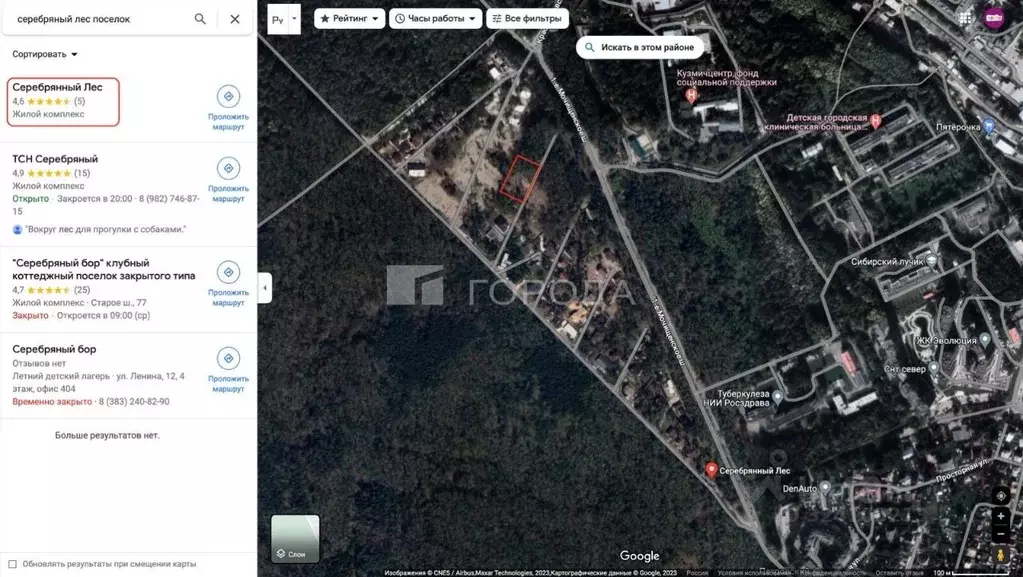Open the account avatar
This screenshot has width=1023, height=577.
[x=995, y=18]
